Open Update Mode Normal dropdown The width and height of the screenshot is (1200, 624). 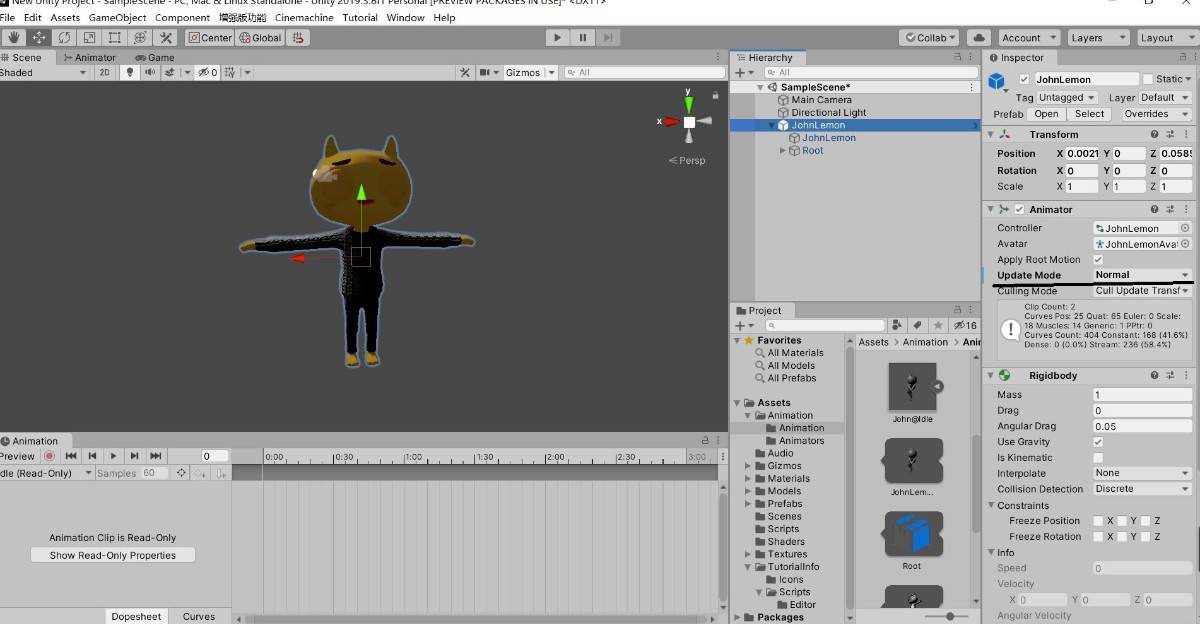click(1143, 275)
